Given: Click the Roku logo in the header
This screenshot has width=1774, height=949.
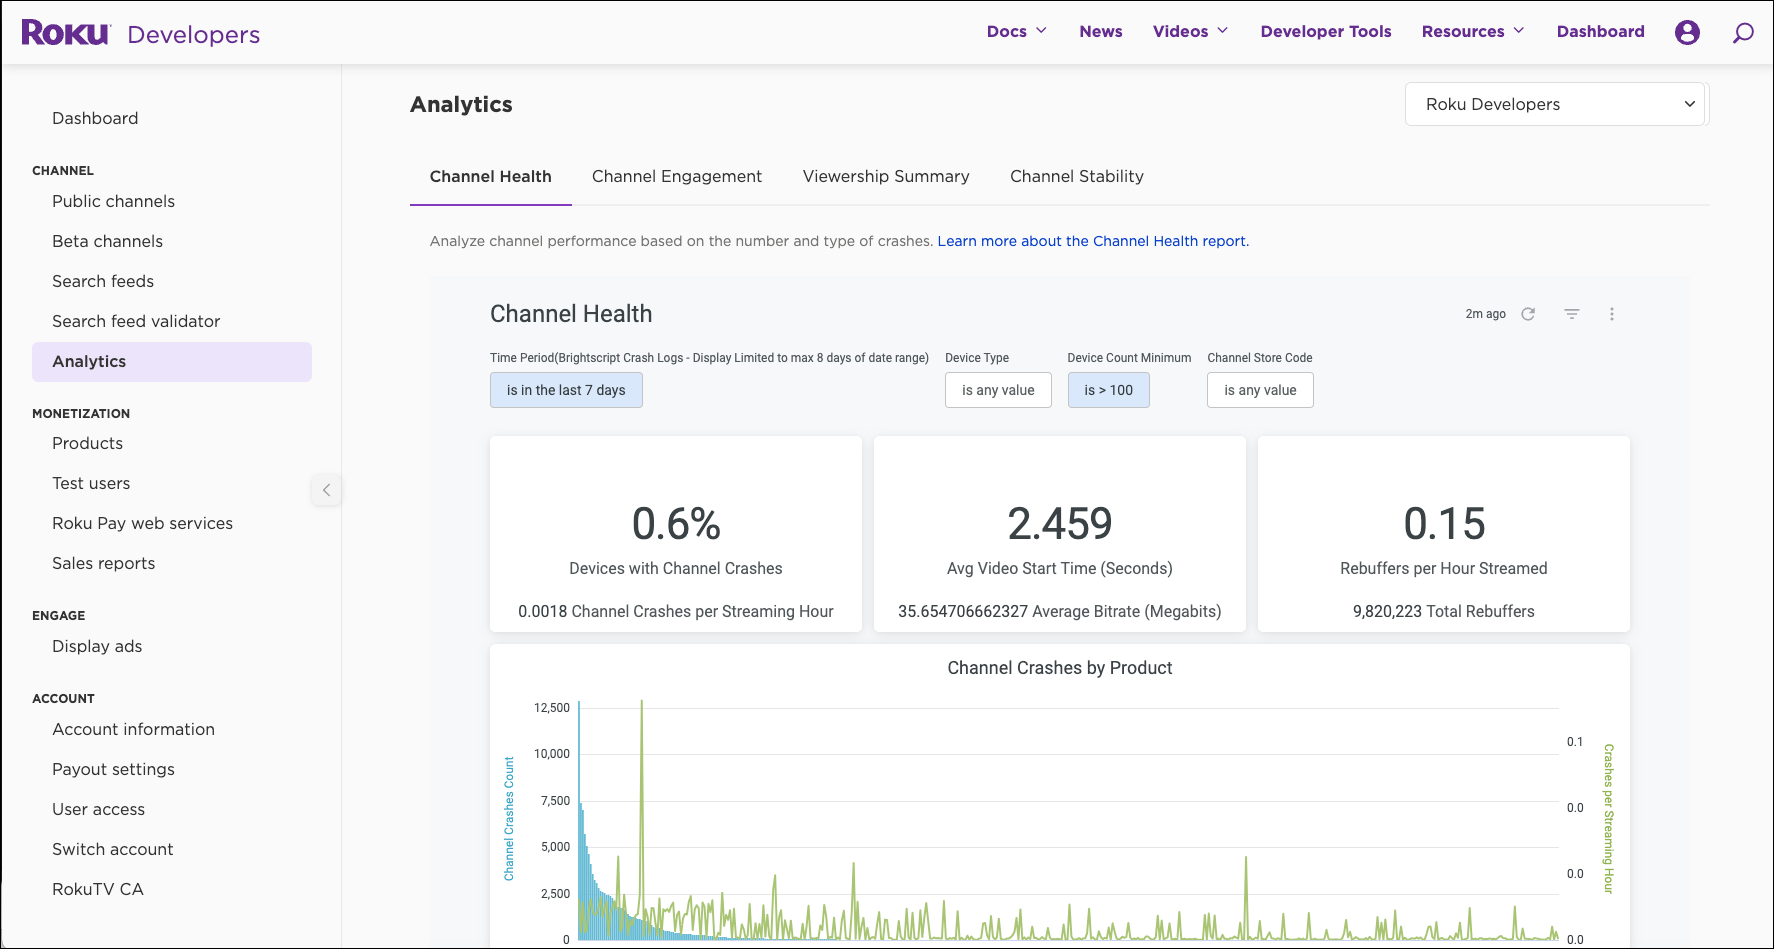Looking at the screenshot, I should [66, 33].
